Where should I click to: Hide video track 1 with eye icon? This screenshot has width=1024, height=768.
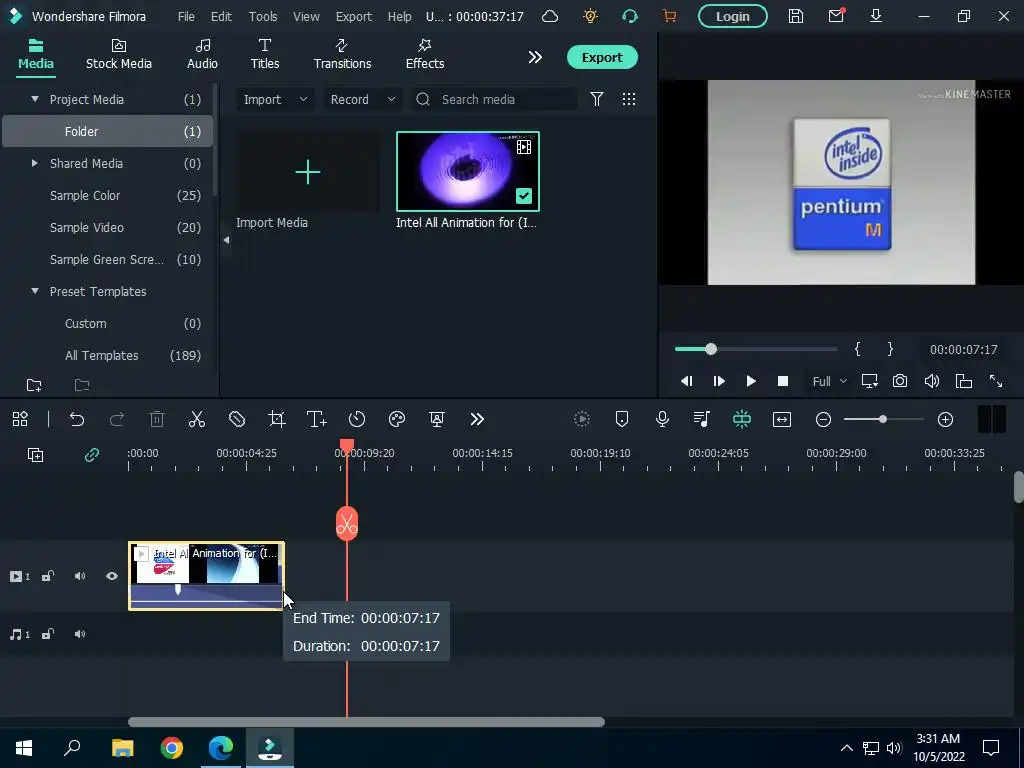click(x=112, y=576)
